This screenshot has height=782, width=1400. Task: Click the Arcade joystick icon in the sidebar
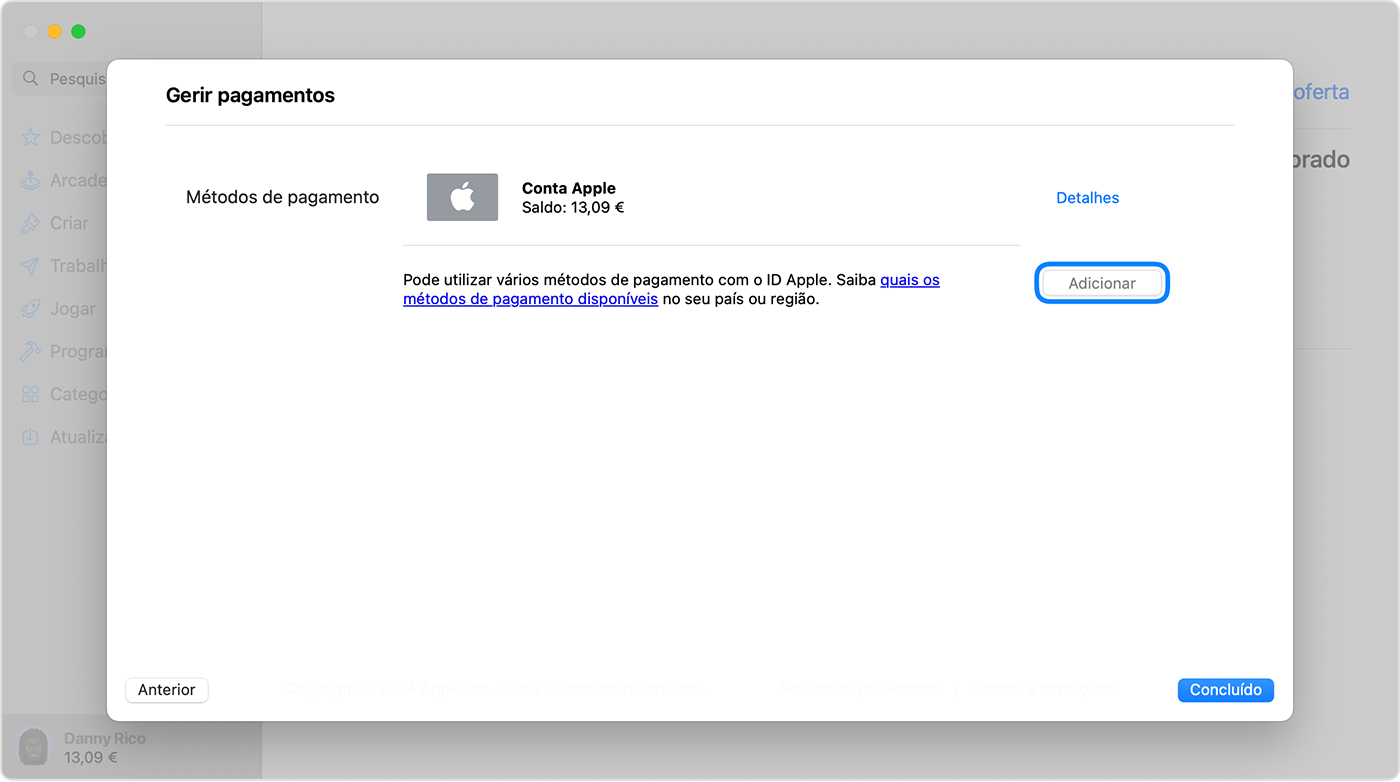tap(31, 180)
